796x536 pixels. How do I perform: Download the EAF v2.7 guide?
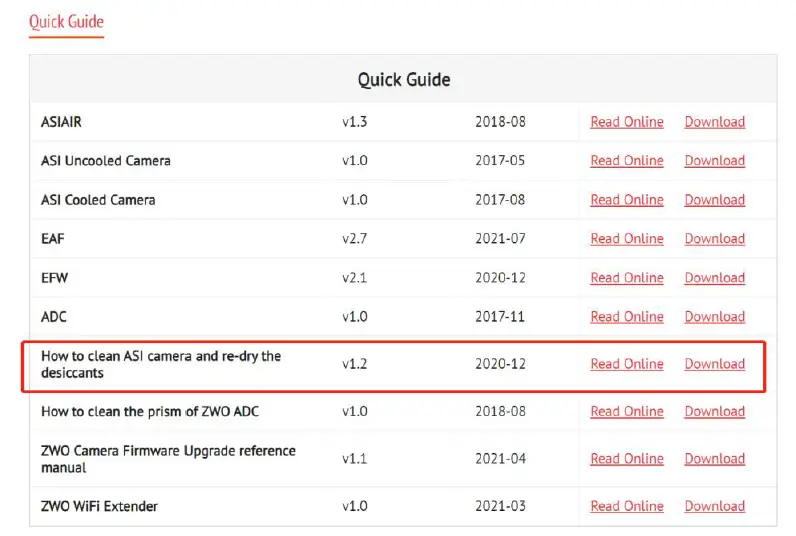[714, 239]
